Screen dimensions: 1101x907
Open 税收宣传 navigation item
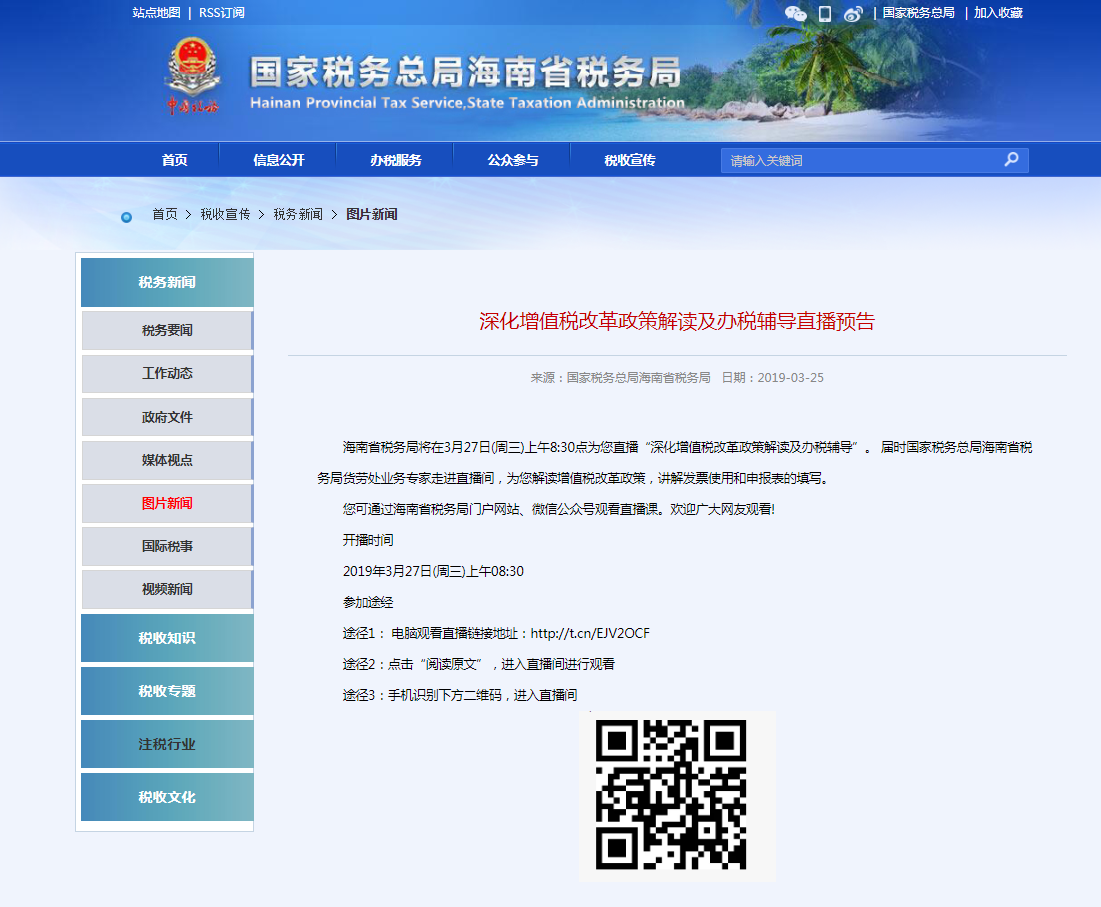click(x=630, y=160)
